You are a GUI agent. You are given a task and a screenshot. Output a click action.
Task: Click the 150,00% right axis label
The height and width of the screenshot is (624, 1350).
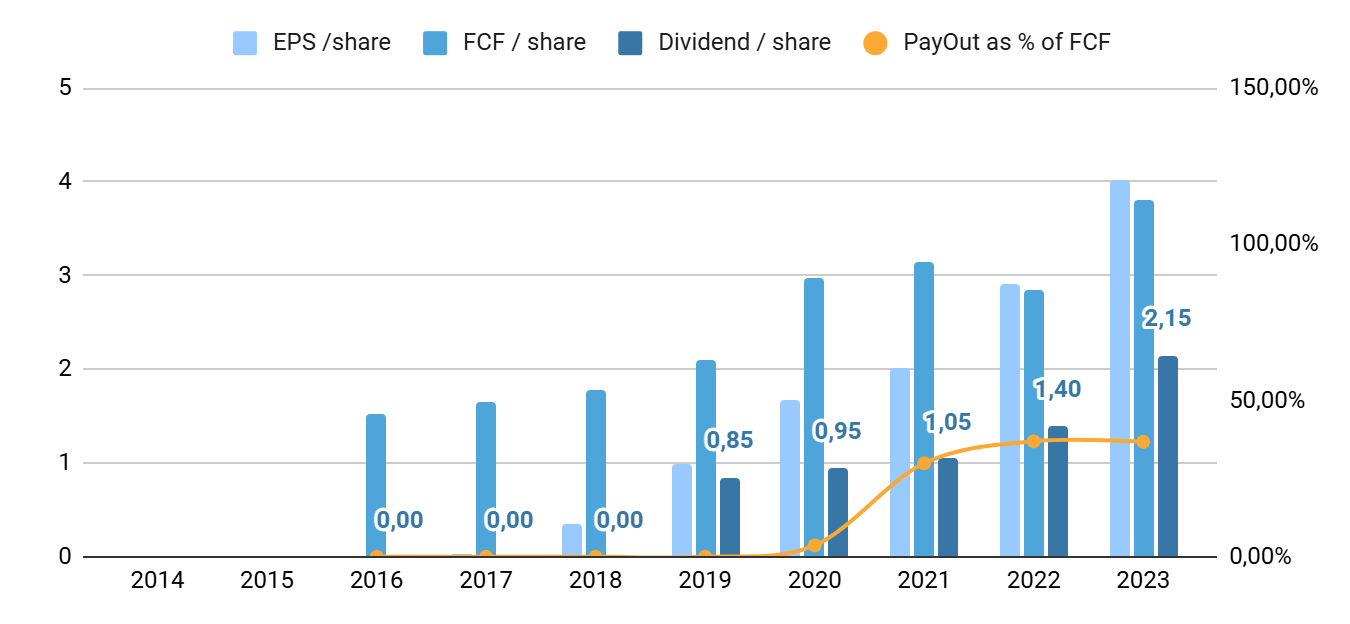pyautogui.click(x=1273, y=88)
